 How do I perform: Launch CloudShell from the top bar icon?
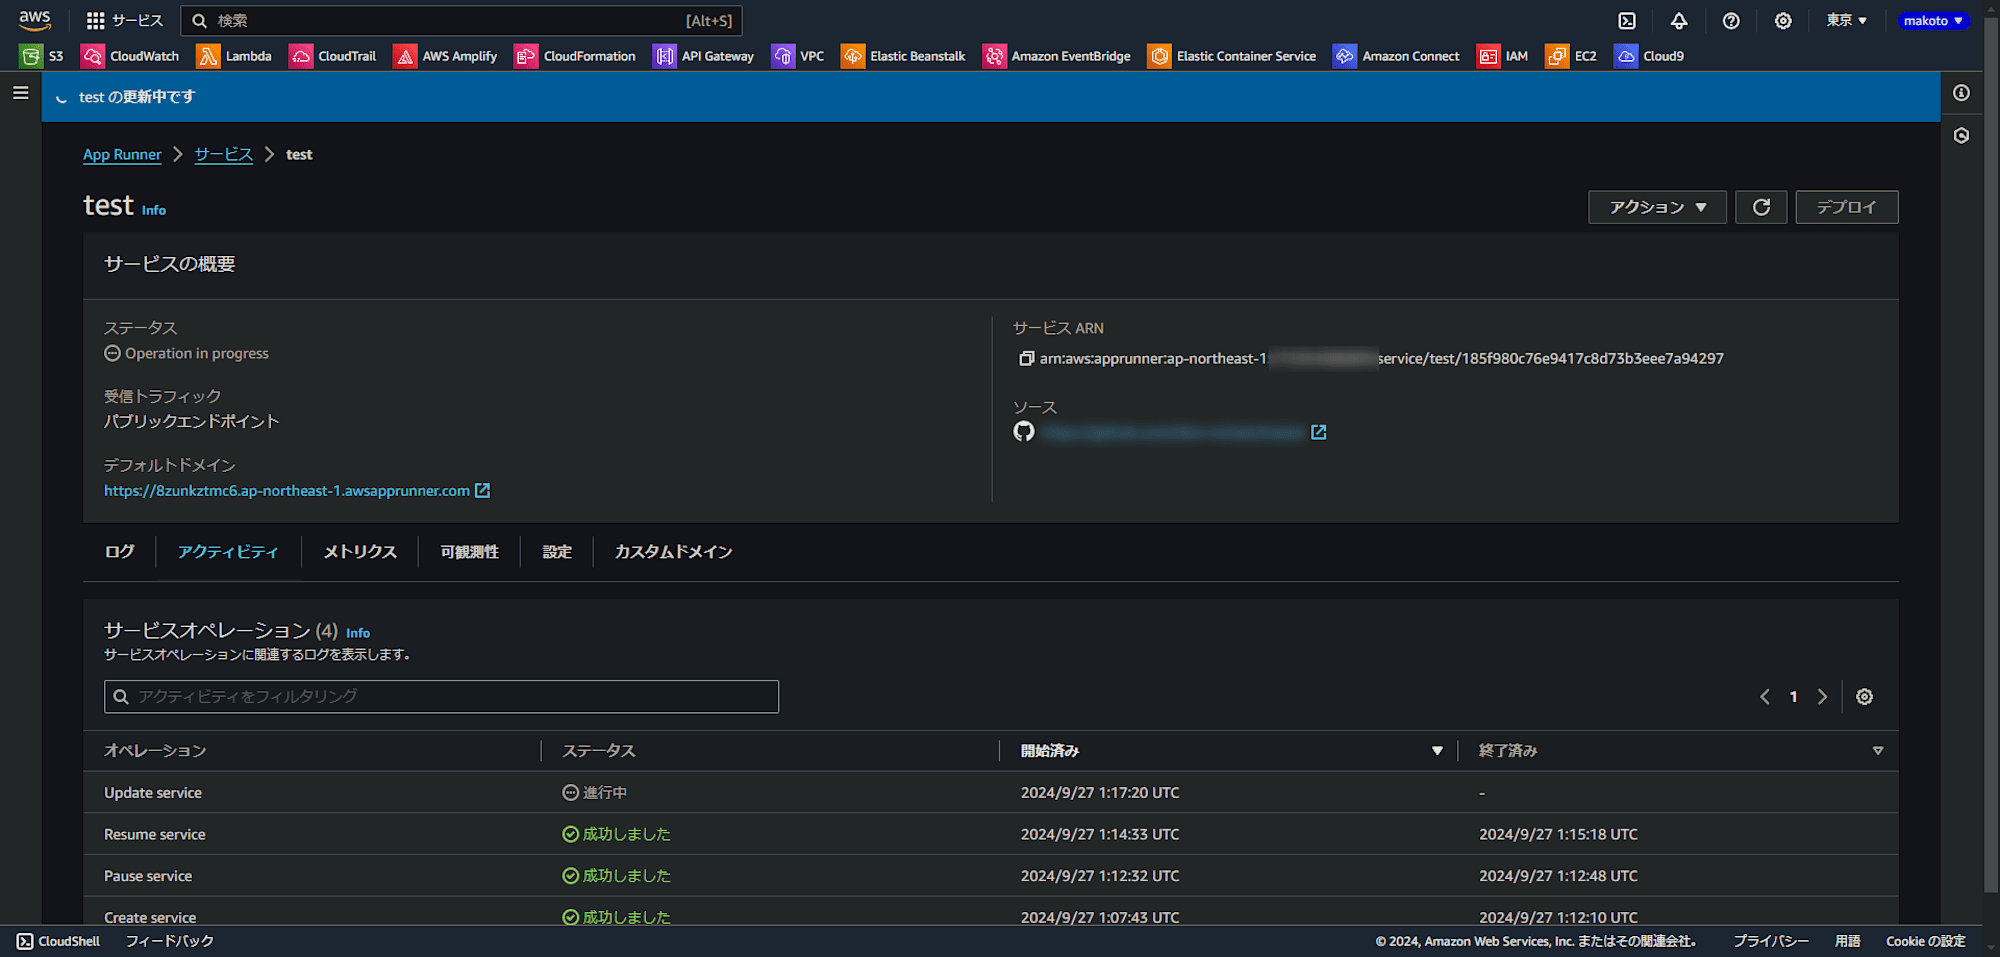pos(1627,20)
